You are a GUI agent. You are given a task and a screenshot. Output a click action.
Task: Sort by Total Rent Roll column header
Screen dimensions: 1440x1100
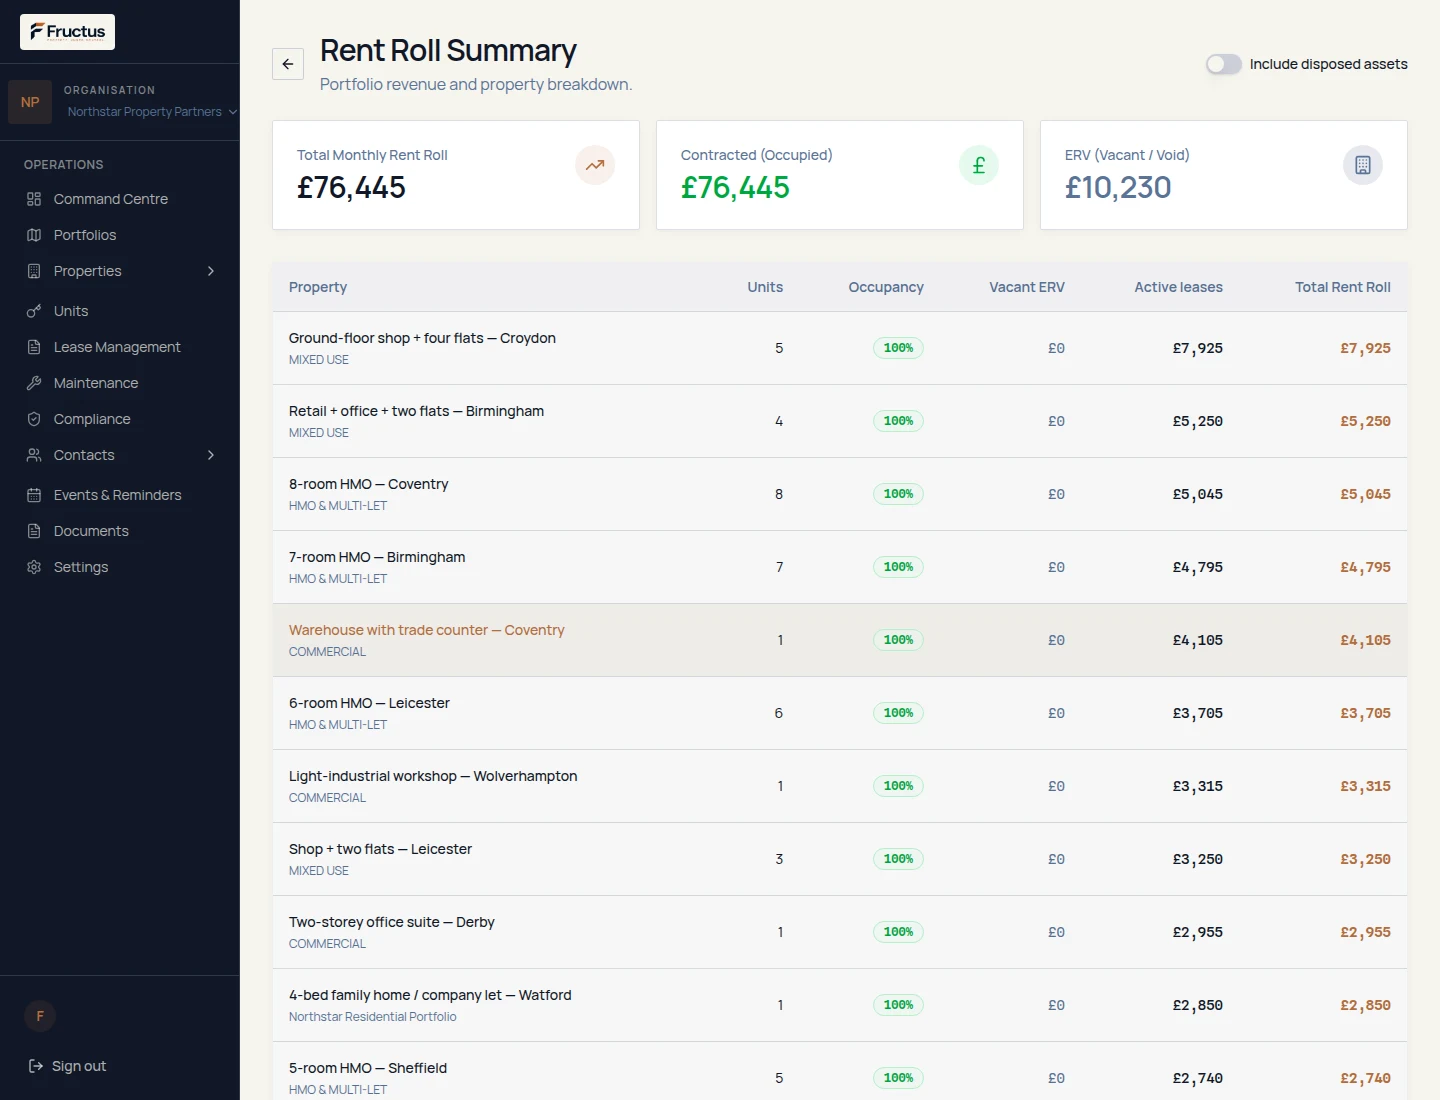[1342, 287]
